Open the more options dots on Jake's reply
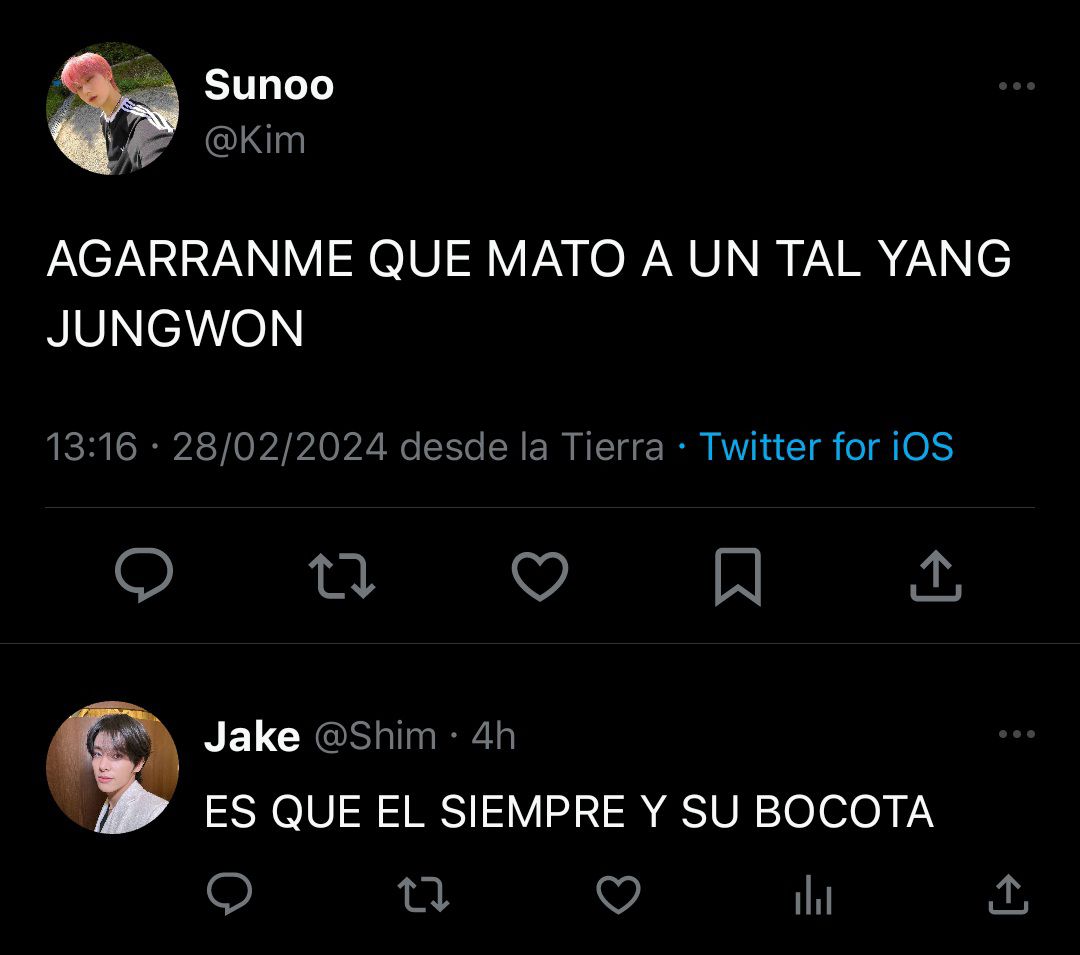 click(1017, 734)
